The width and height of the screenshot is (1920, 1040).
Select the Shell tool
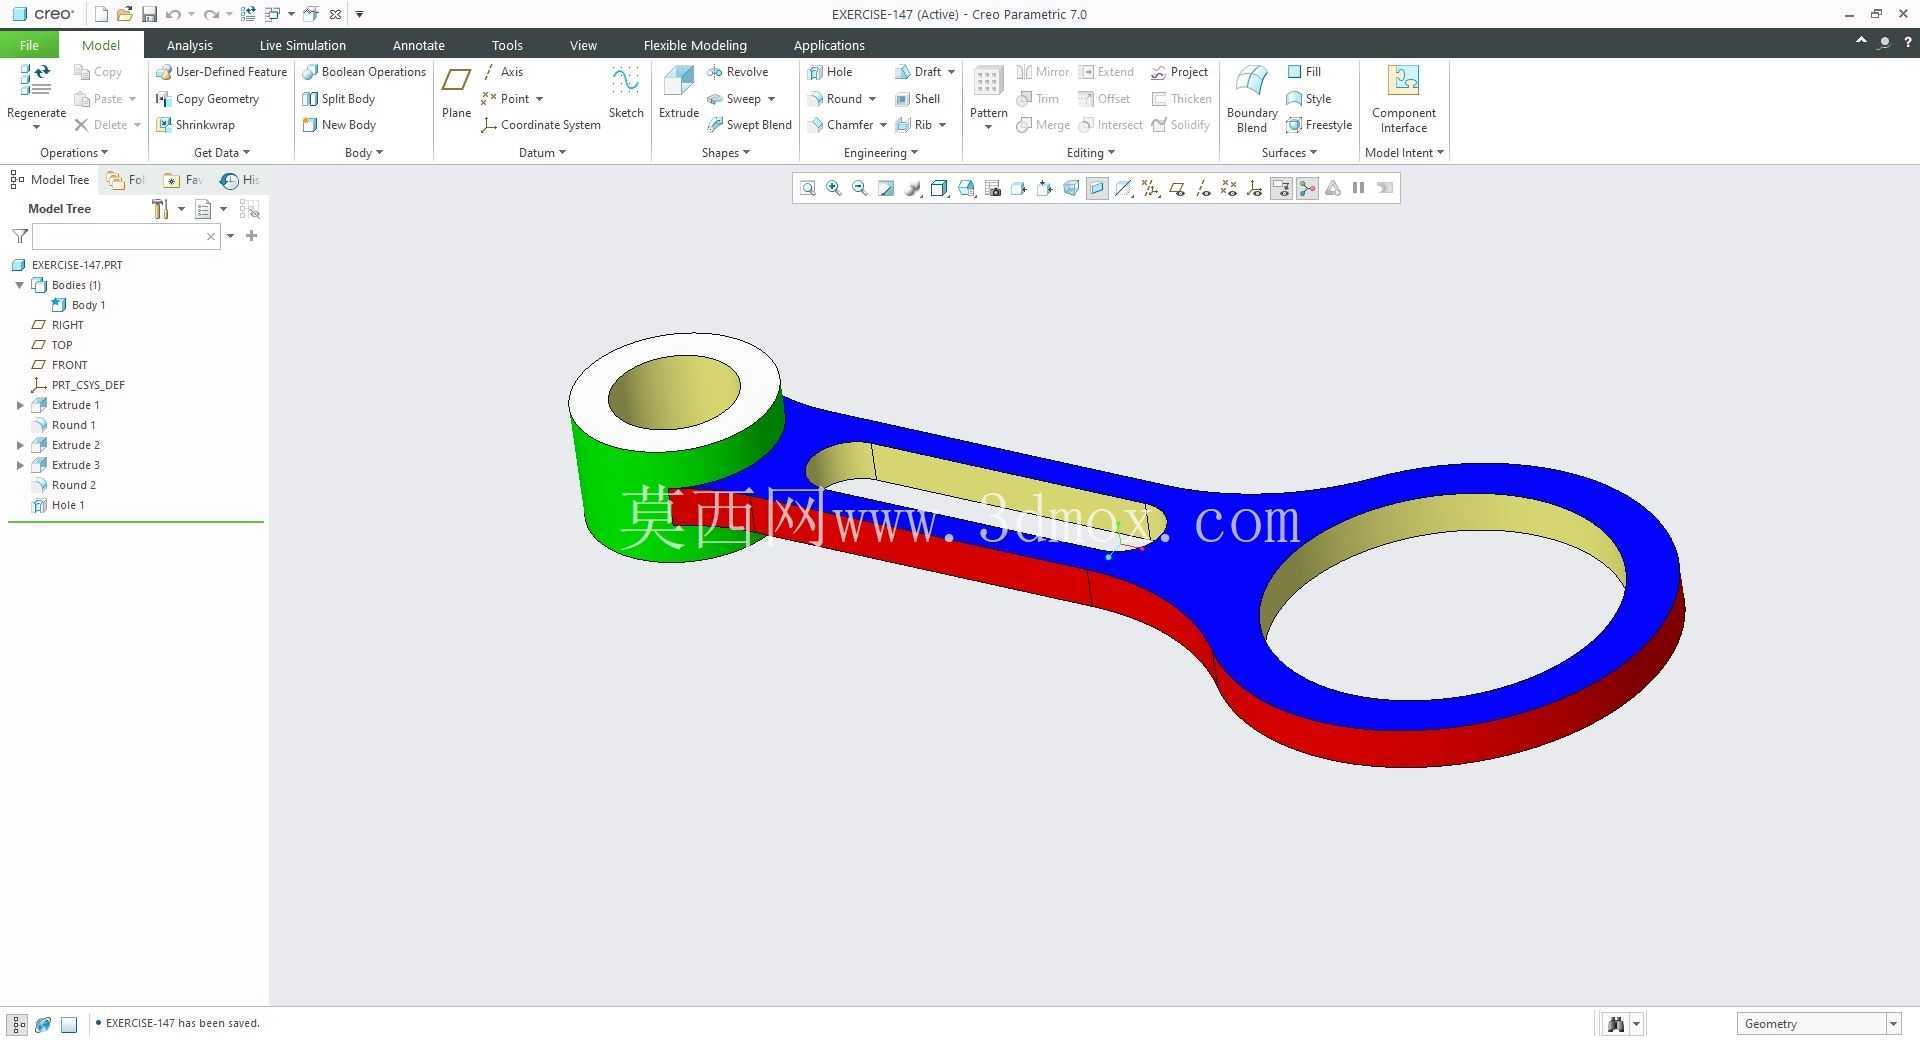coord(918,99)
